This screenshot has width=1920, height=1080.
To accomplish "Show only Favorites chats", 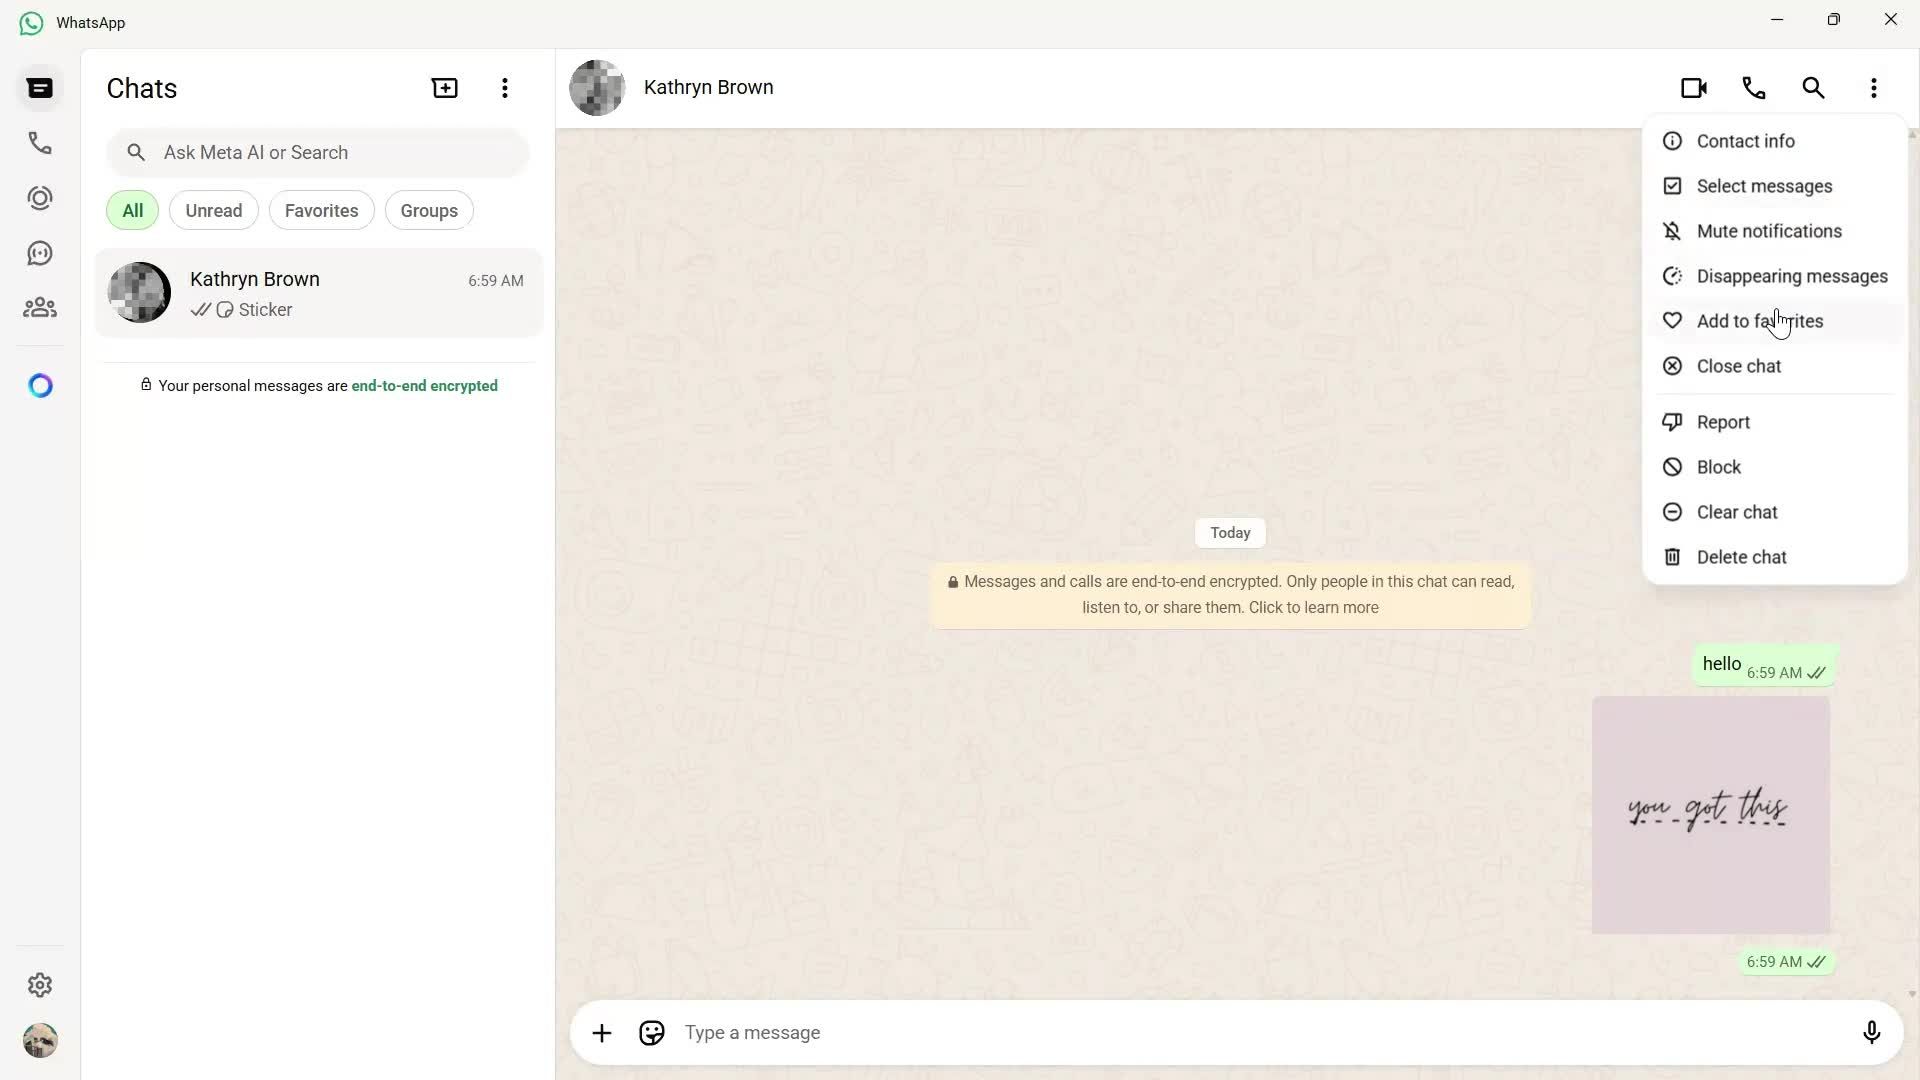I will (321, 210).
